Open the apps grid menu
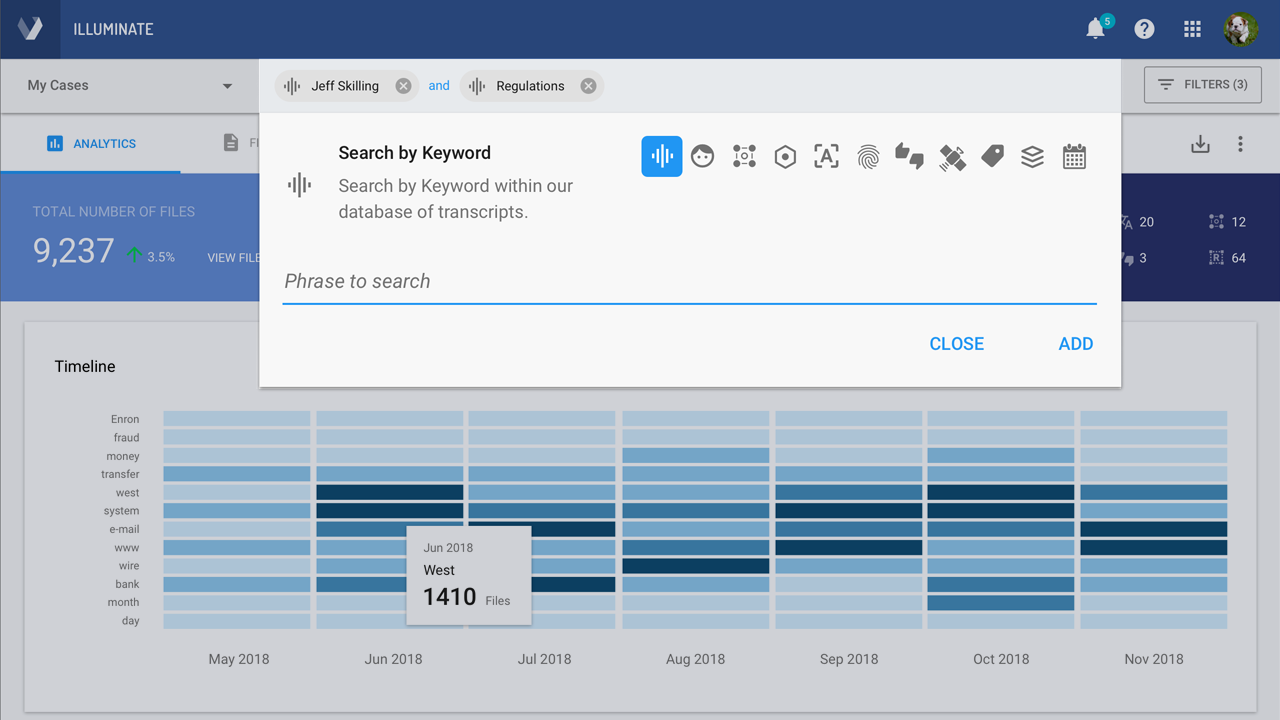 coord(1192,29)
